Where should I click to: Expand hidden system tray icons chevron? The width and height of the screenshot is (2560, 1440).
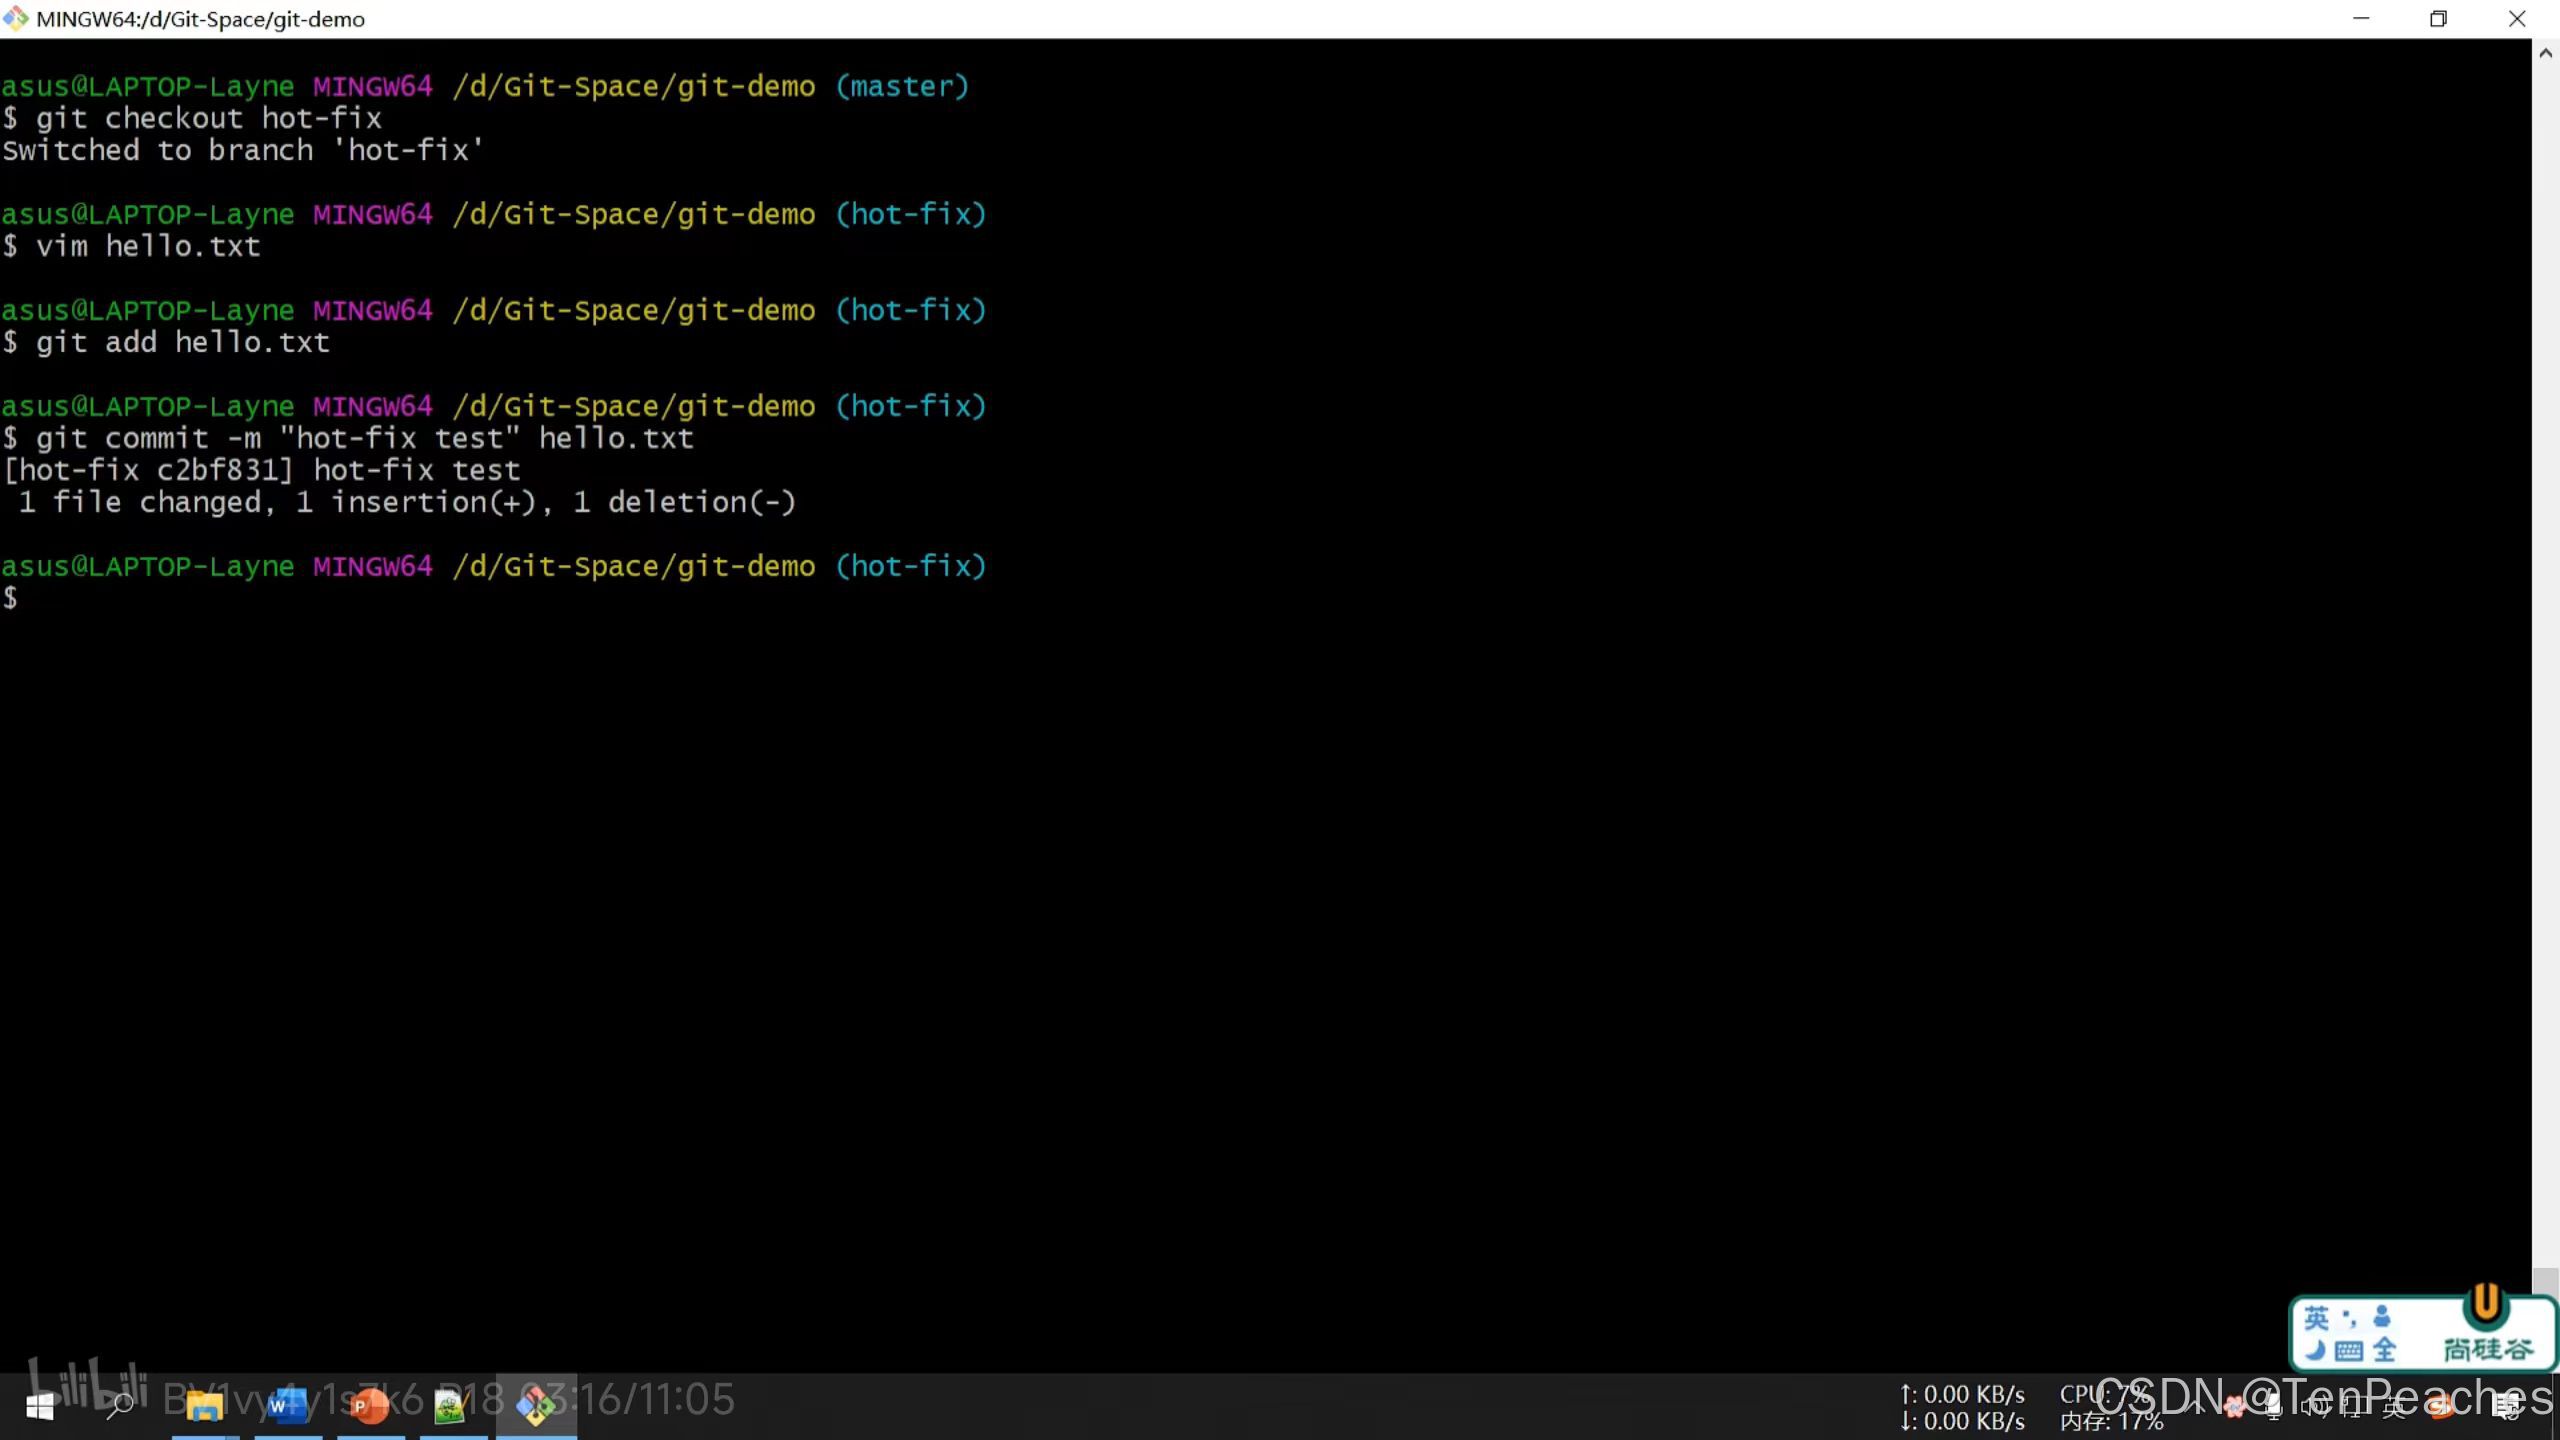(x=2197, y=1406)
